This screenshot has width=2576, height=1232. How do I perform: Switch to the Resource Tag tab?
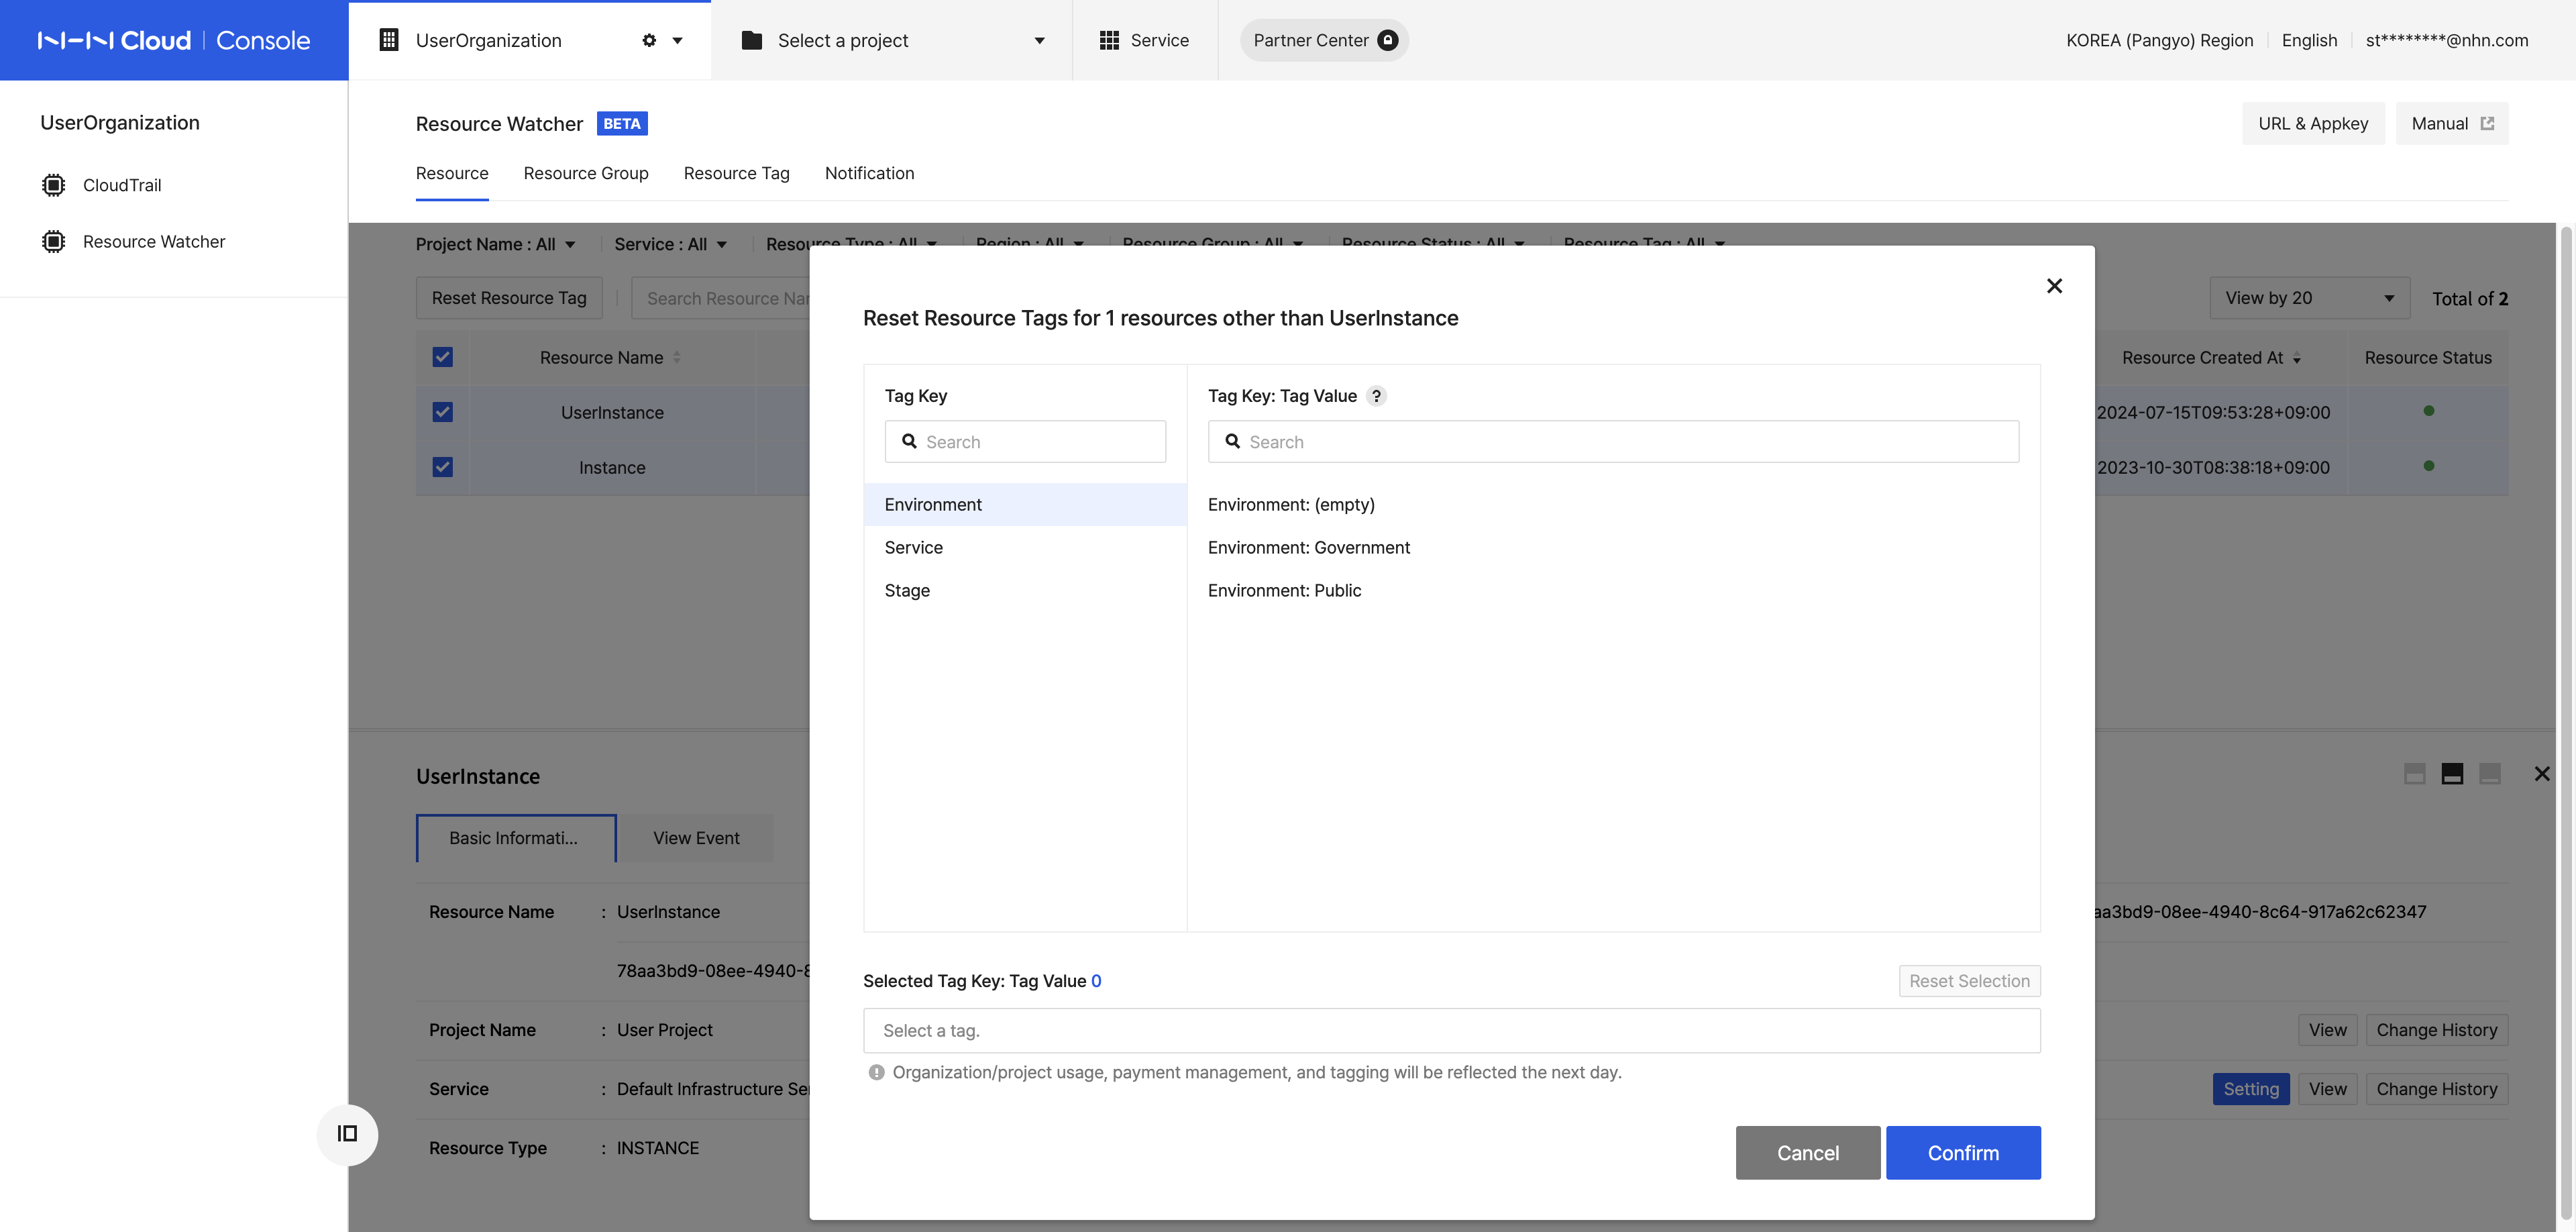point(736,173)
